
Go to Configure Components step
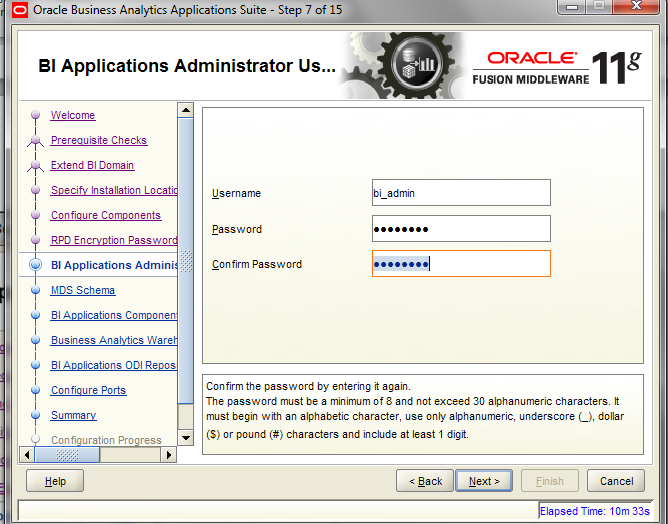(x=106, y=215)
